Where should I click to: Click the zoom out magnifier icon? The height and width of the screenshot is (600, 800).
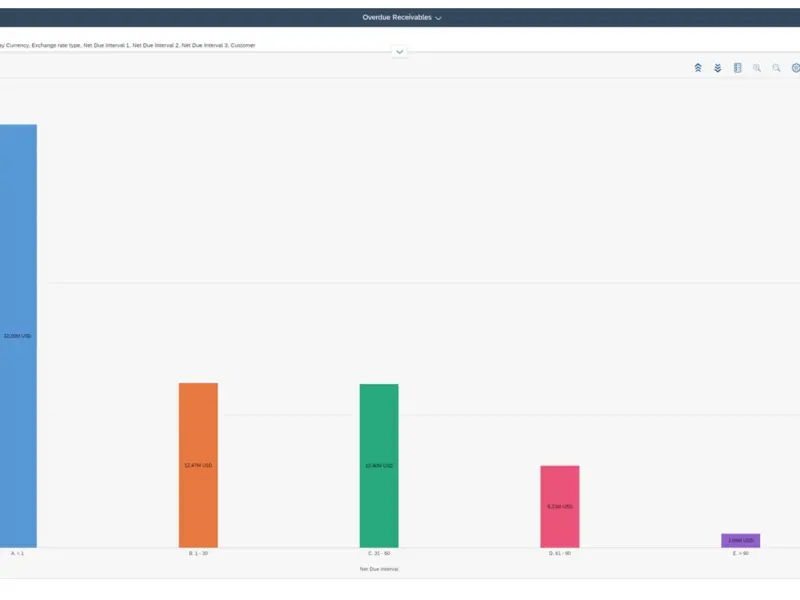pos(776,68)
